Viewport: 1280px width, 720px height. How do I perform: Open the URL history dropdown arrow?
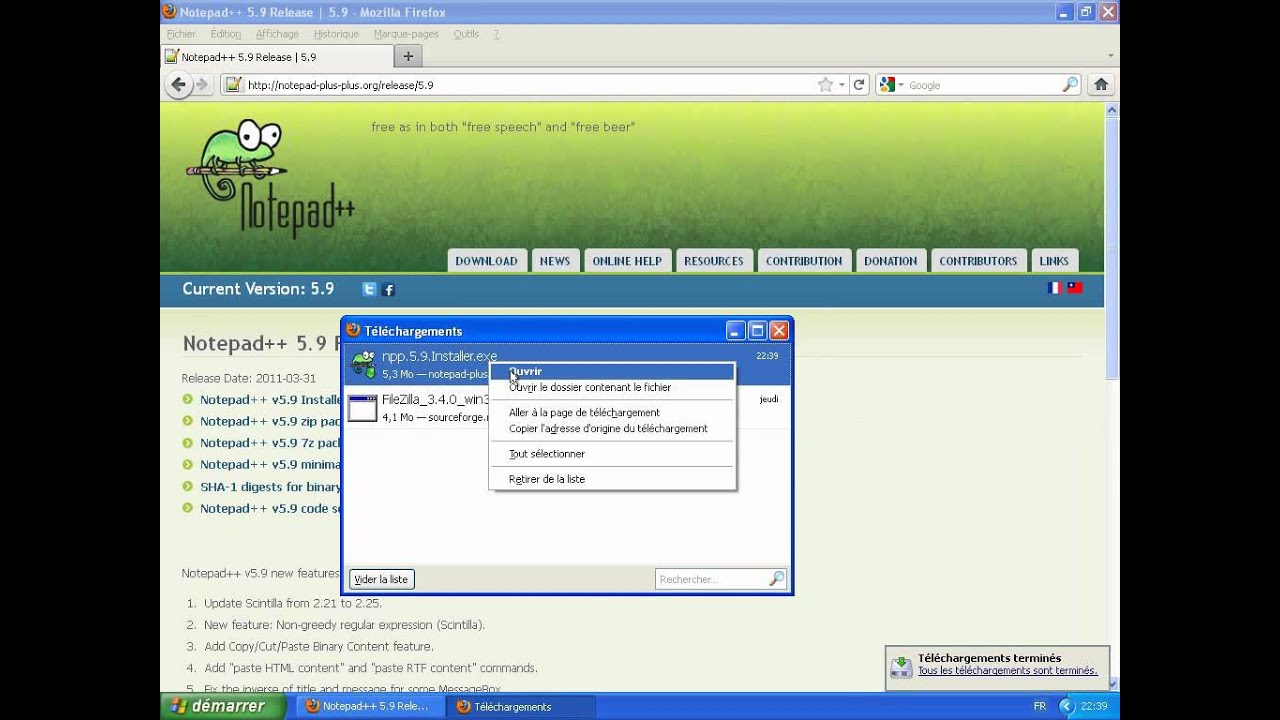pyautogui.click(x=842, y=85)
